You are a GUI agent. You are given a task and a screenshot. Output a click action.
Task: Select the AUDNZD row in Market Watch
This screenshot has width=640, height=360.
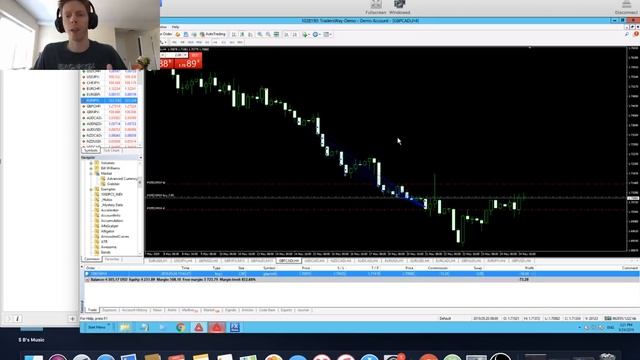109,124
